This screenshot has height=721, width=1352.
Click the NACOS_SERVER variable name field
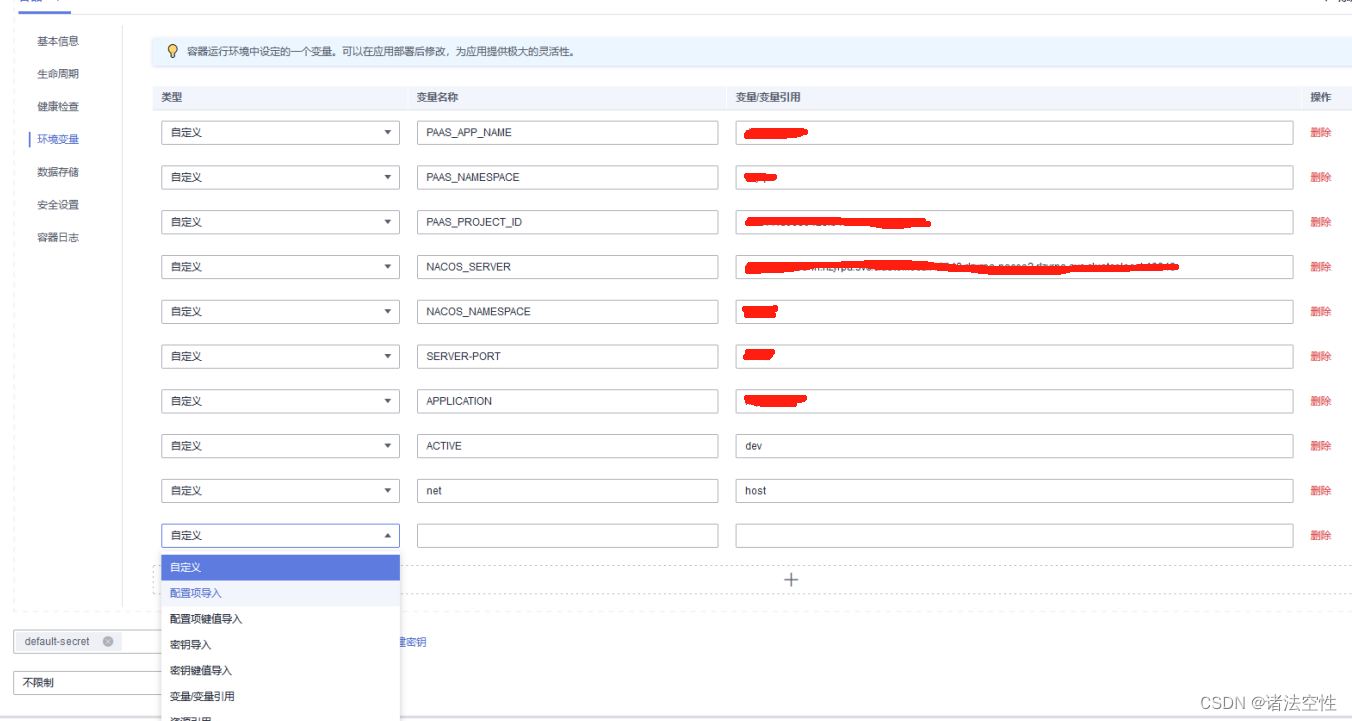tap(567, 267)
